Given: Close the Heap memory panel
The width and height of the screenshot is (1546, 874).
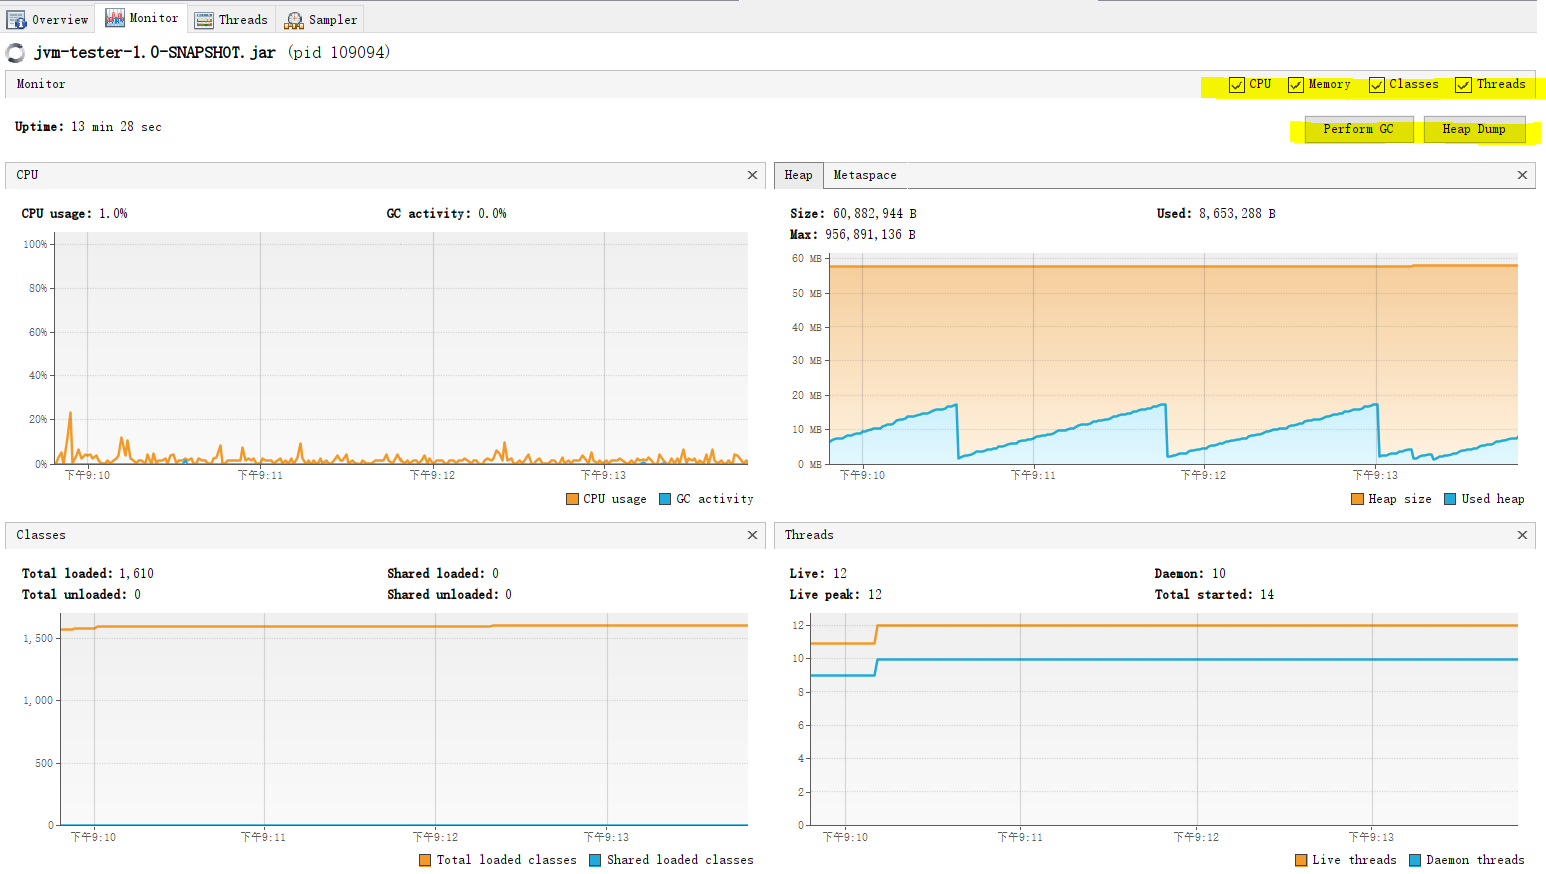Looking at the screenshot, I should pyautogui.click(x=1522, y=175).
